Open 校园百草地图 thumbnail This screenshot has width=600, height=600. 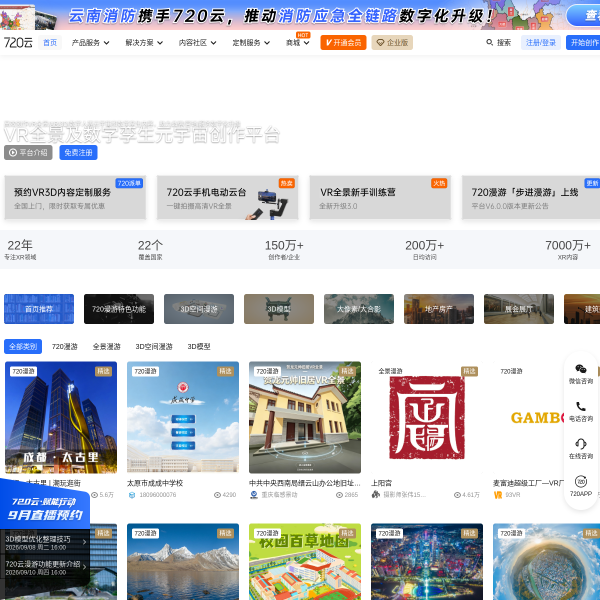point(305,562)
